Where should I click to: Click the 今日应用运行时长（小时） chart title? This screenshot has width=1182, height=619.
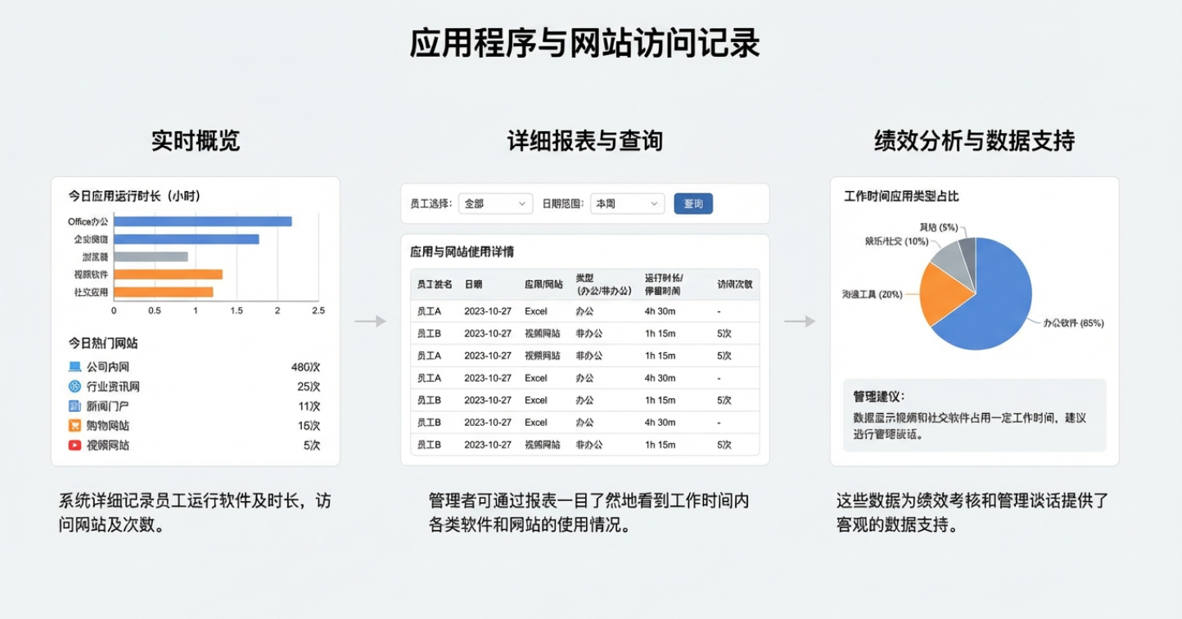coord(135,196)
